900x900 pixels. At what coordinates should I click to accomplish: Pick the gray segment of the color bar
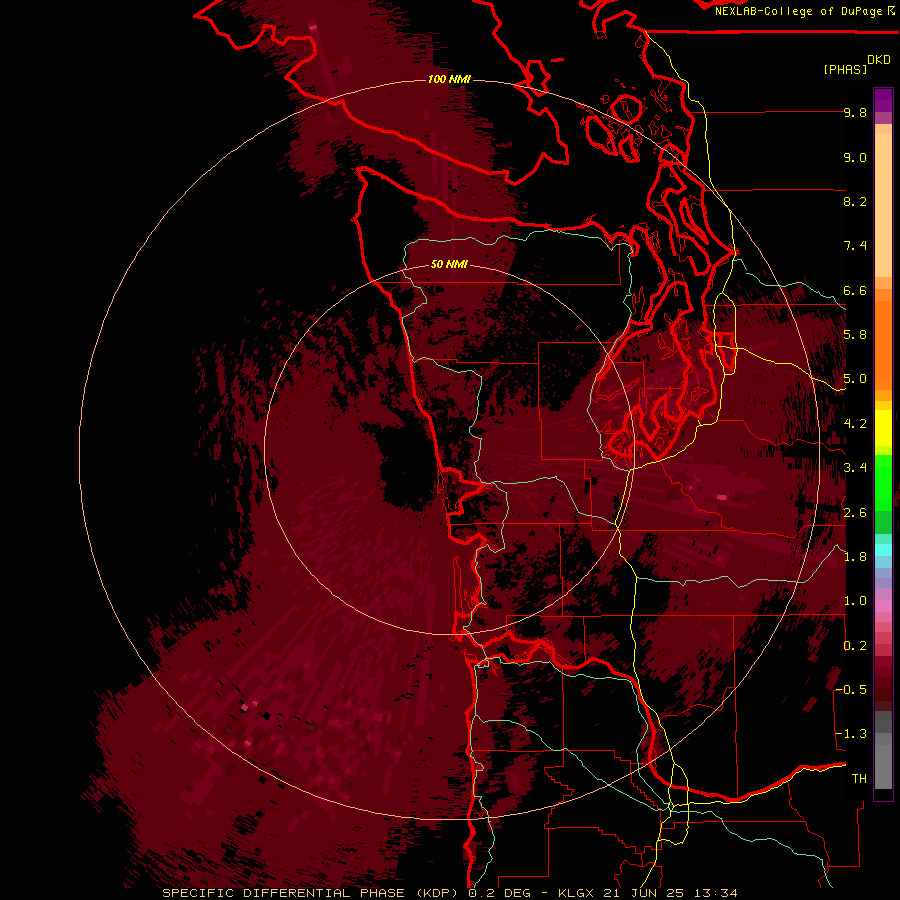(x=883, y=750)
